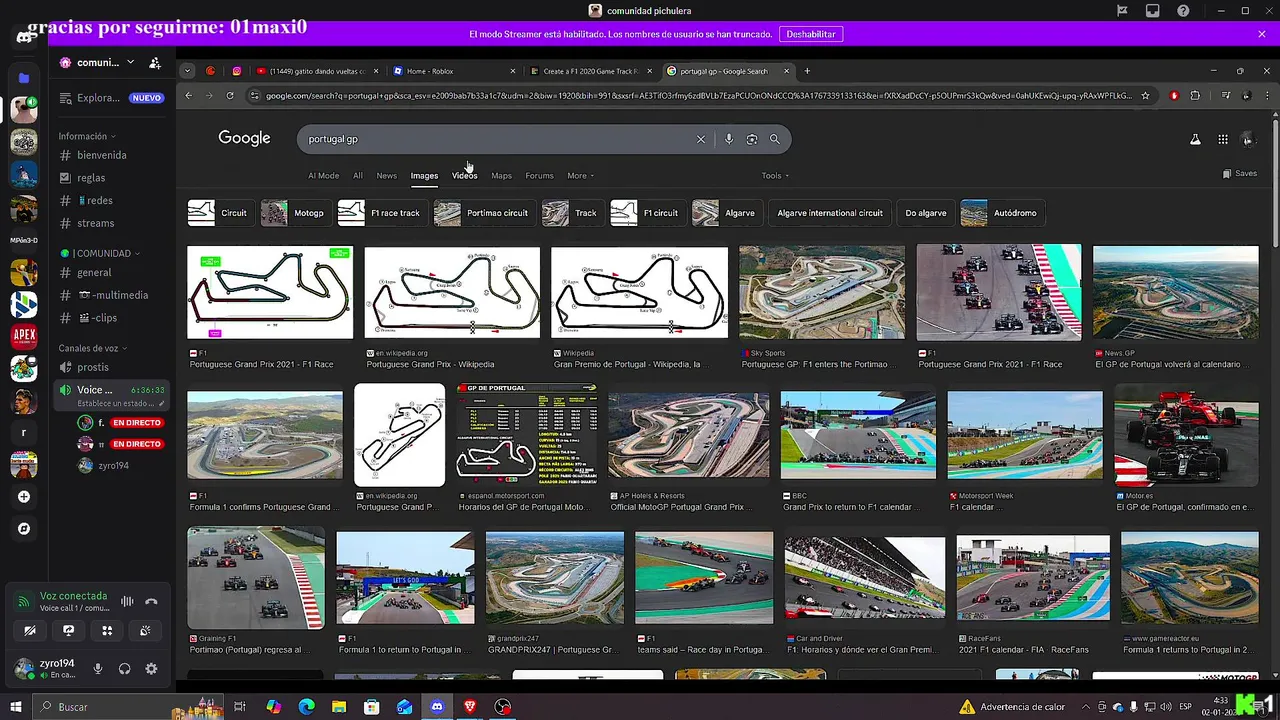Expand the Tools dropdown
Image resolution: width=1280 pixels, height=720 pixels.
click(x=774, y=176)
